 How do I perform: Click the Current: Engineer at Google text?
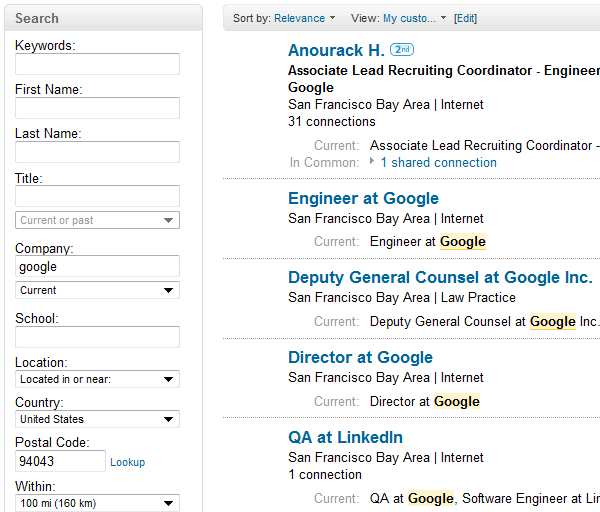[x=400, y=241]
